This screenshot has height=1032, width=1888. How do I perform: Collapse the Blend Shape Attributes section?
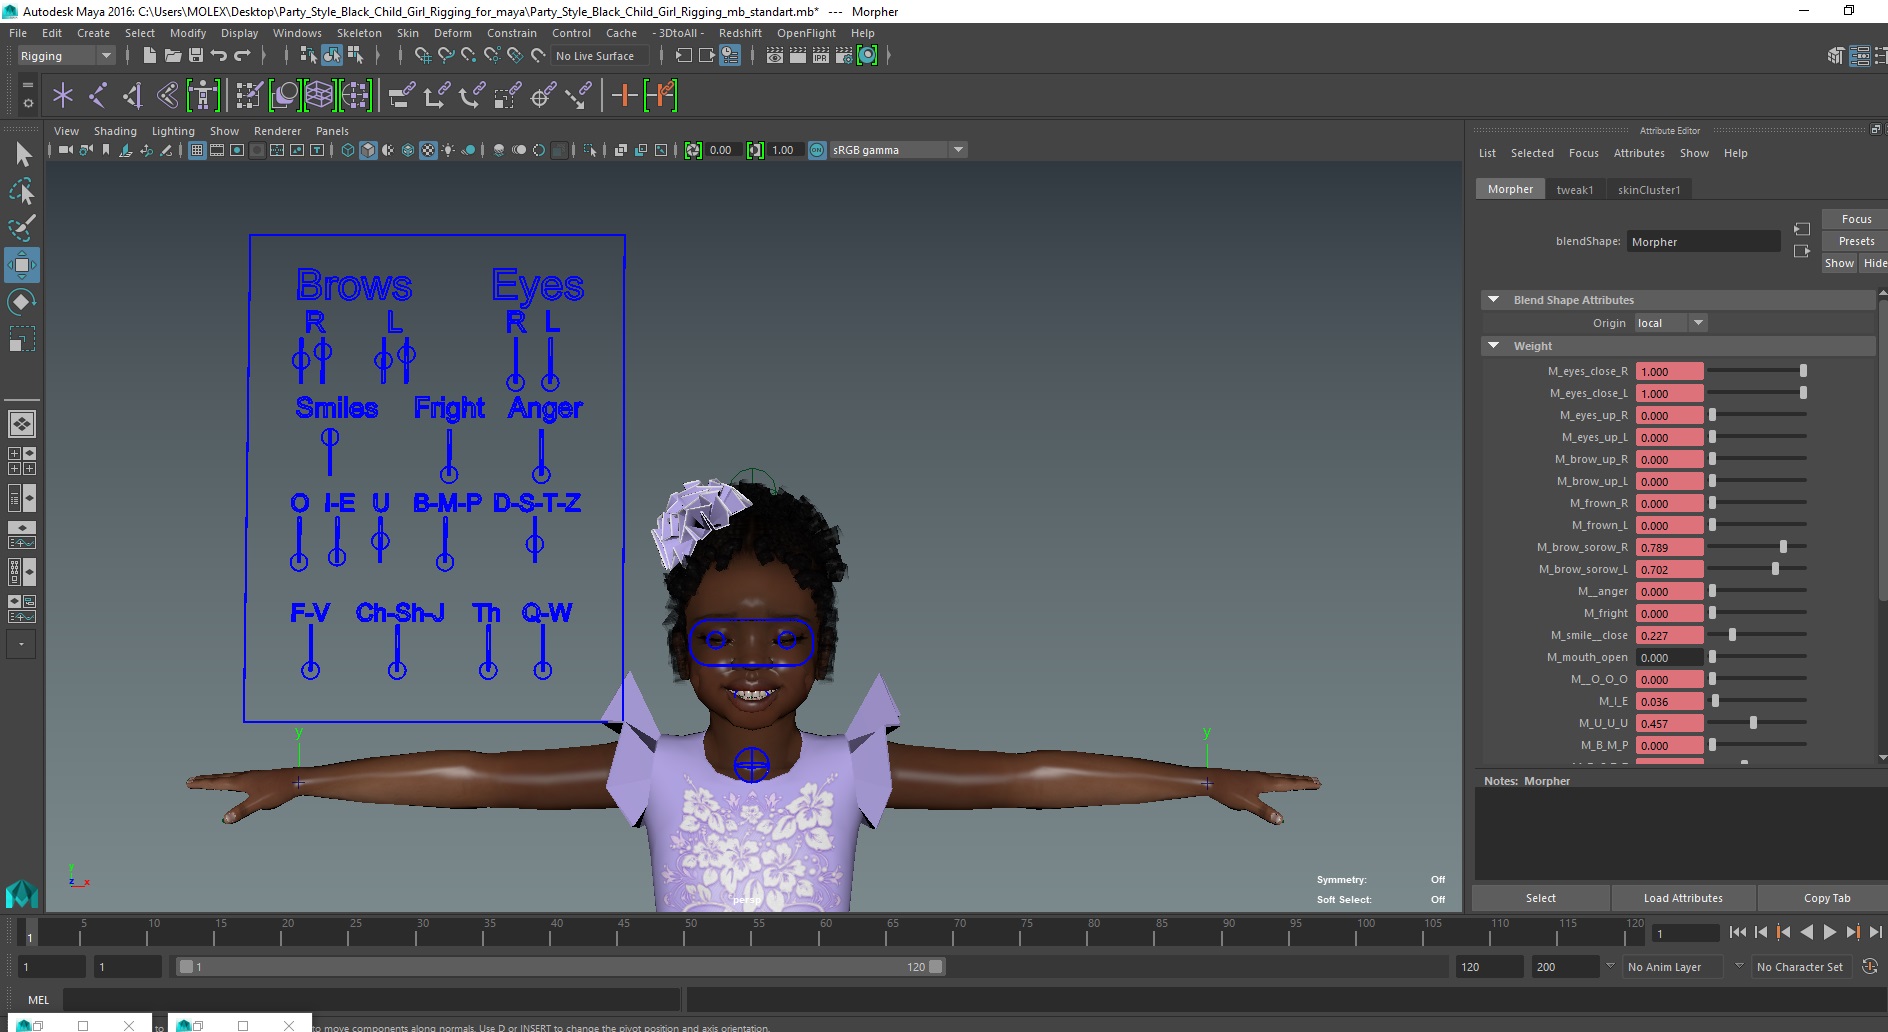pyautogui.click(x=1493, y=299)
